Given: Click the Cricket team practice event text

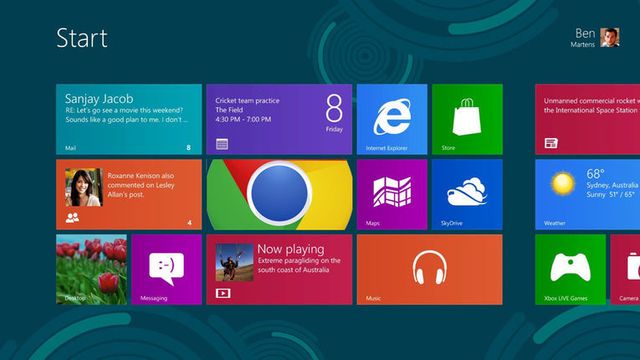Looking at the screenshot, I should [x=247, y=100].
